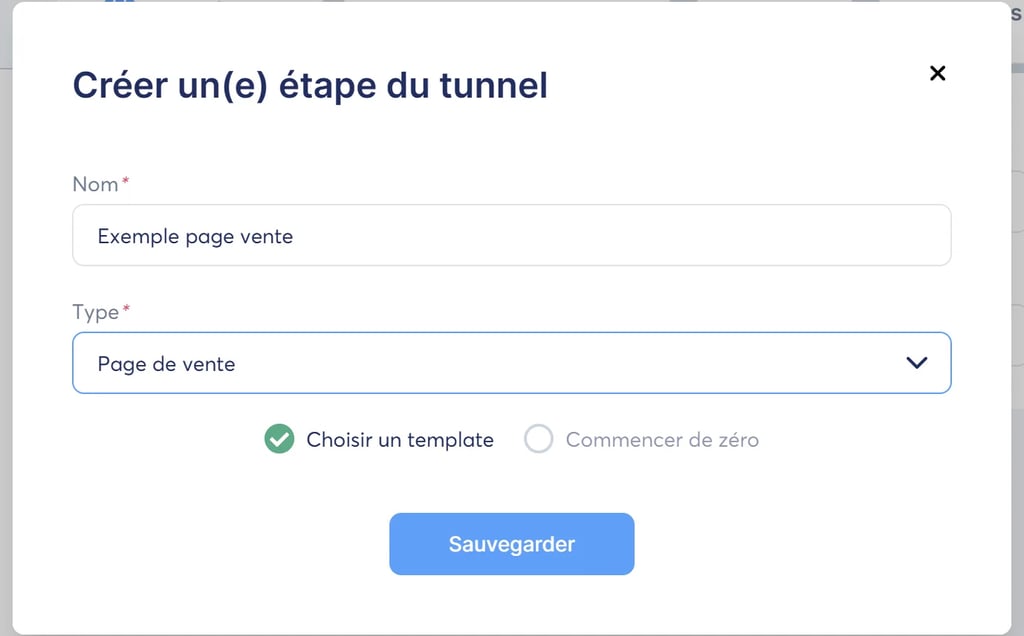Image resolution: width=1024 pixels, height=636 pixels.
Task: Click inside the 'Exemple page vente' name field
Action: click(512, 235)
